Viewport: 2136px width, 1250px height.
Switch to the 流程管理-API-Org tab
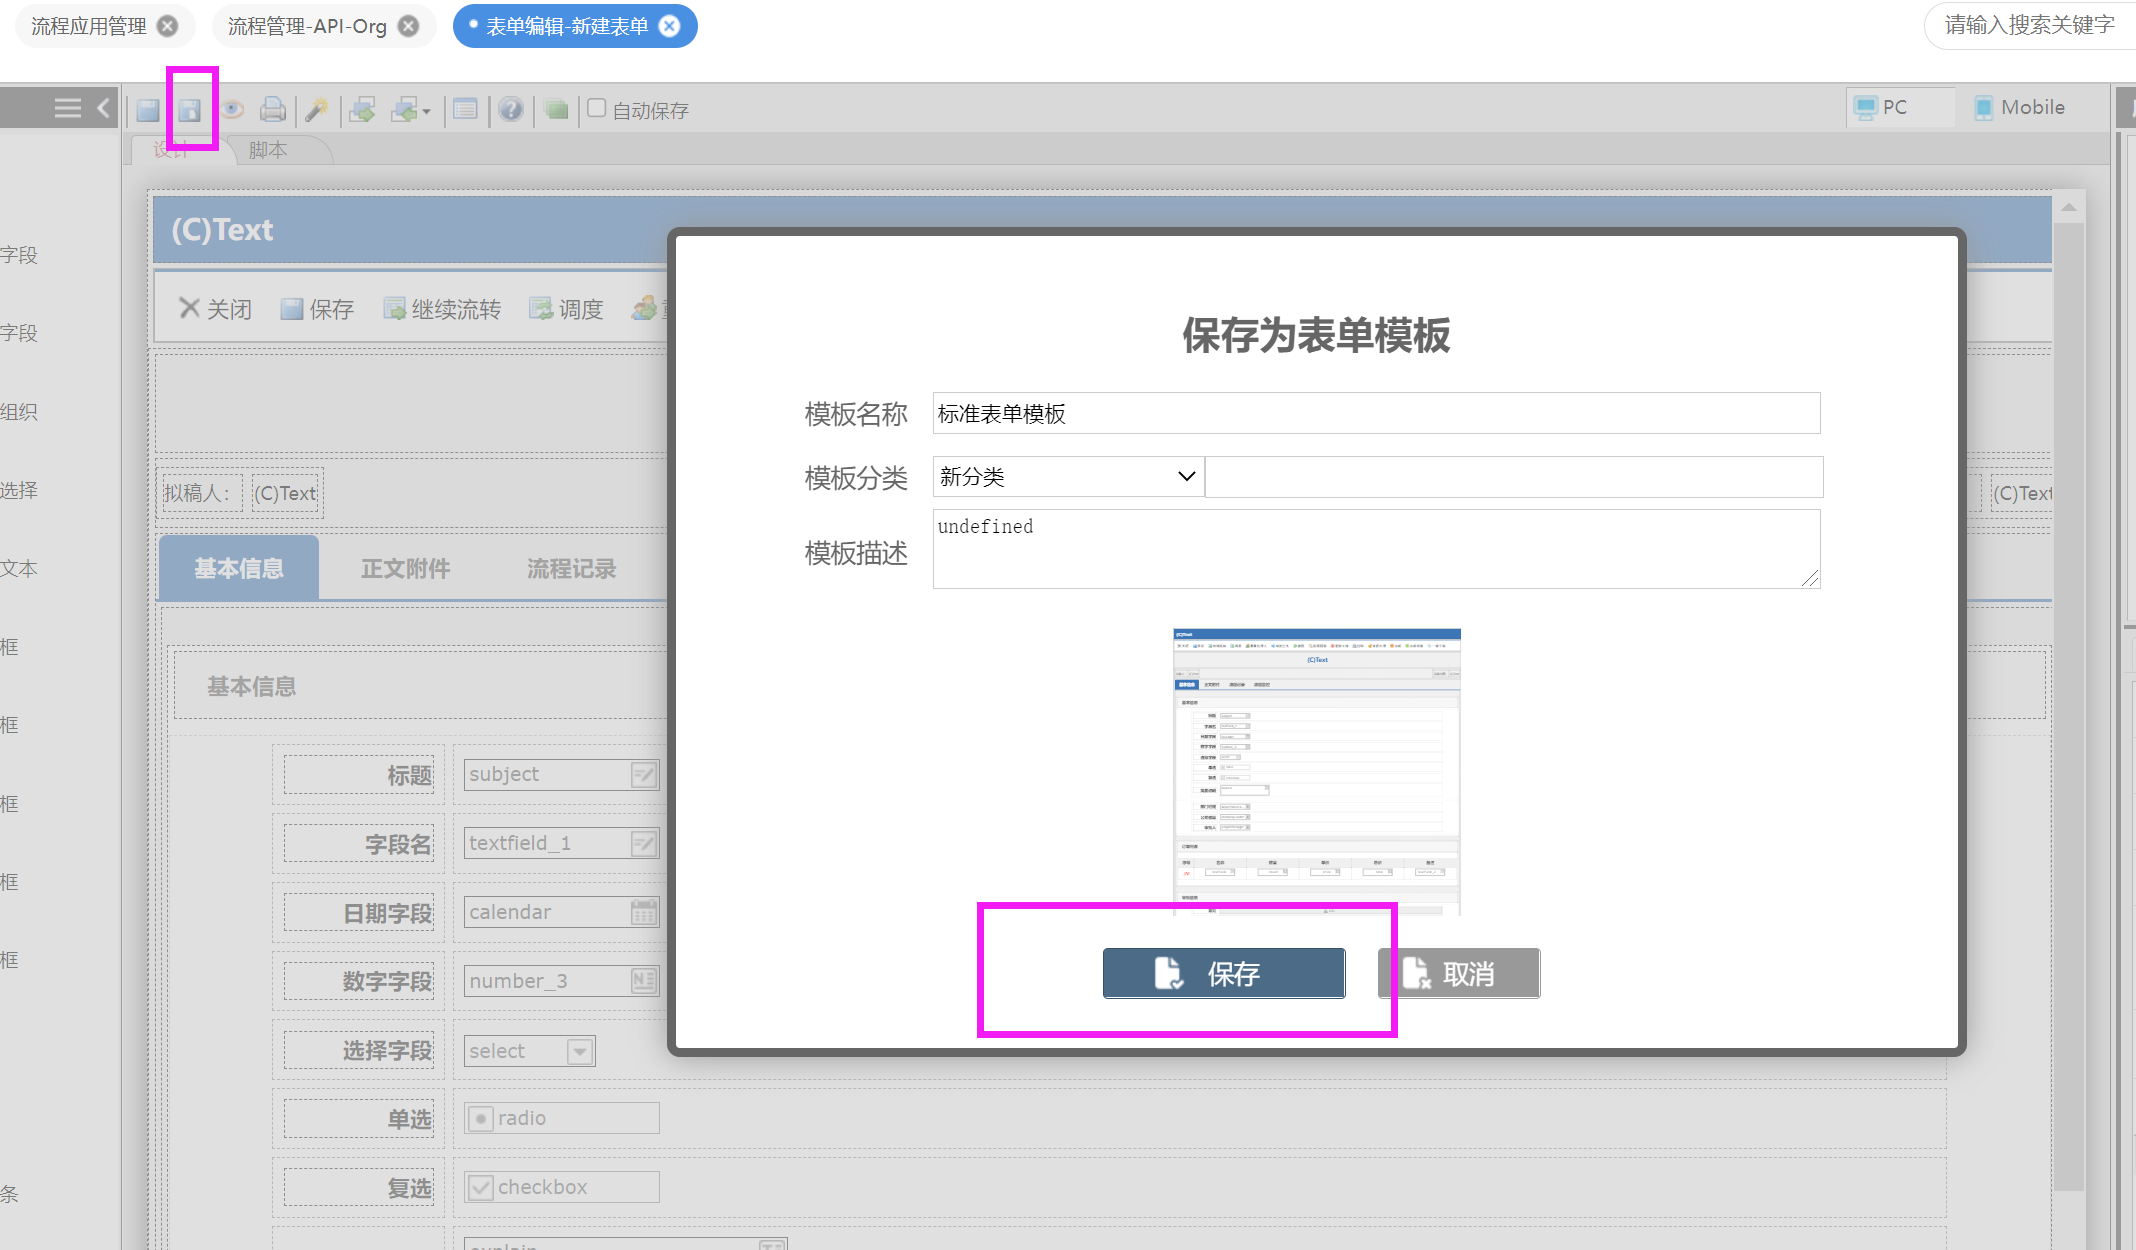click(306, 26)
